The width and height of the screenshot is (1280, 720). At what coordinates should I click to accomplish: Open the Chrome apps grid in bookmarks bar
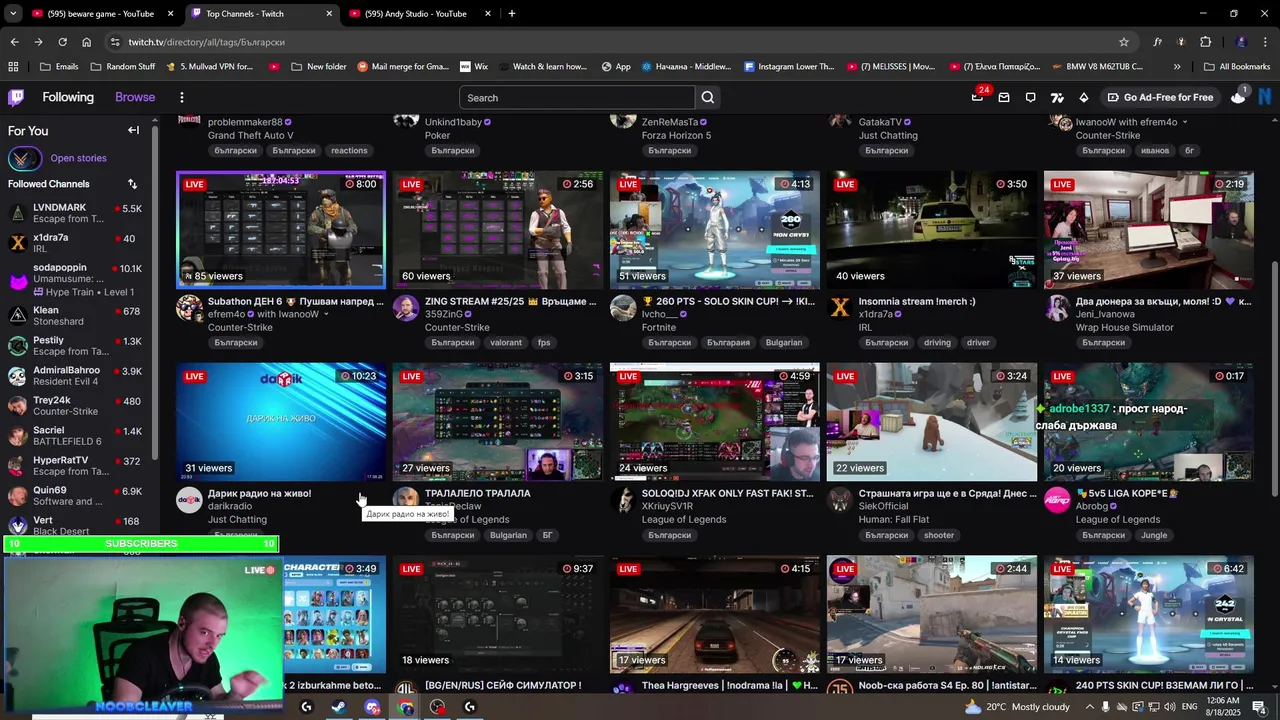[x=13, y=67]
